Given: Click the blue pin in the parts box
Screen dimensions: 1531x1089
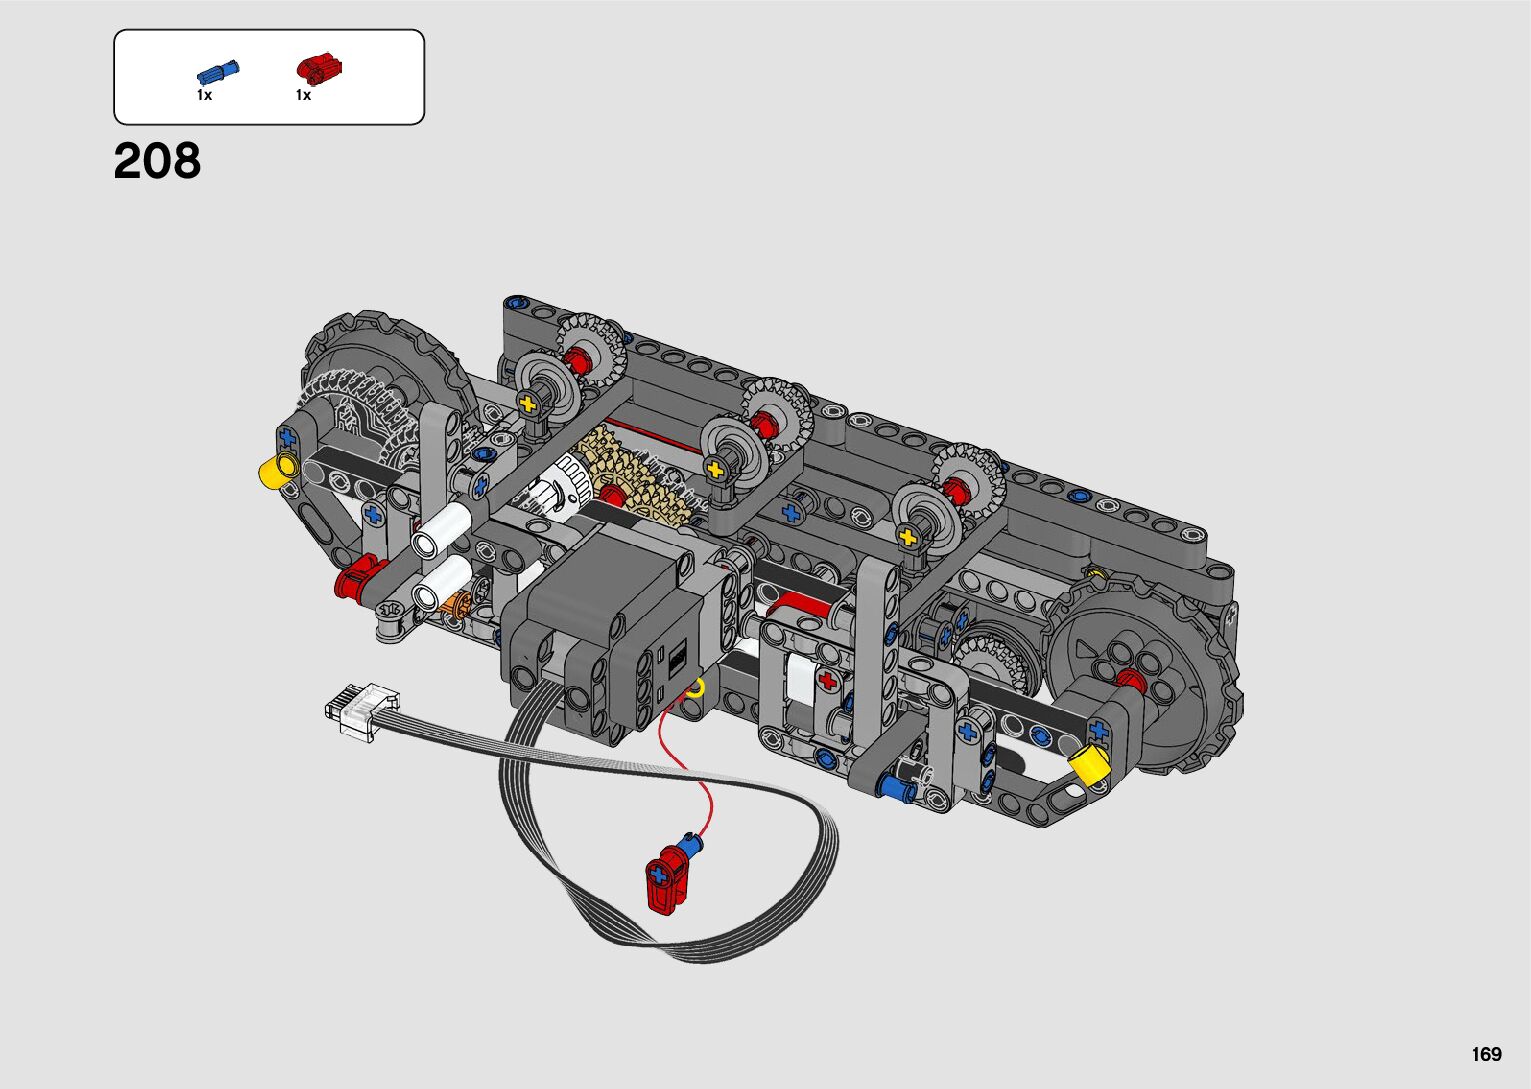Looking at the screenshot, I should (x=218, y=73).
